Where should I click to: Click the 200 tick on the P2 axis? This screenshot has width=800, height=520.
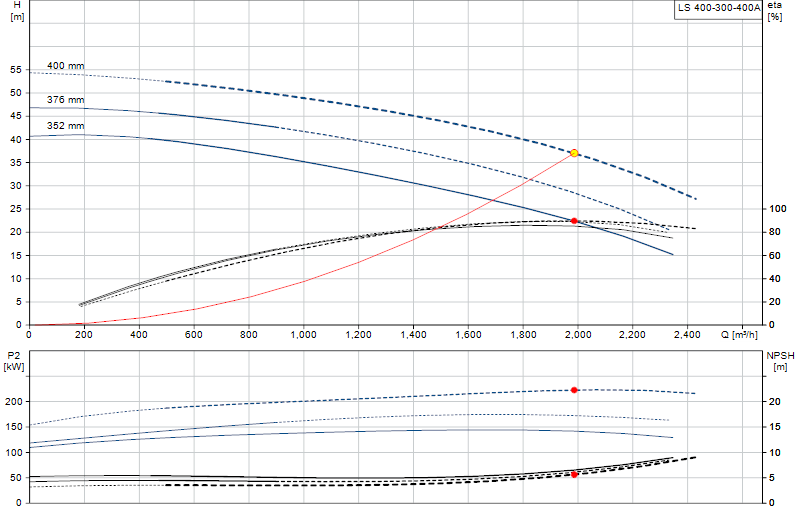coord(14,402)
